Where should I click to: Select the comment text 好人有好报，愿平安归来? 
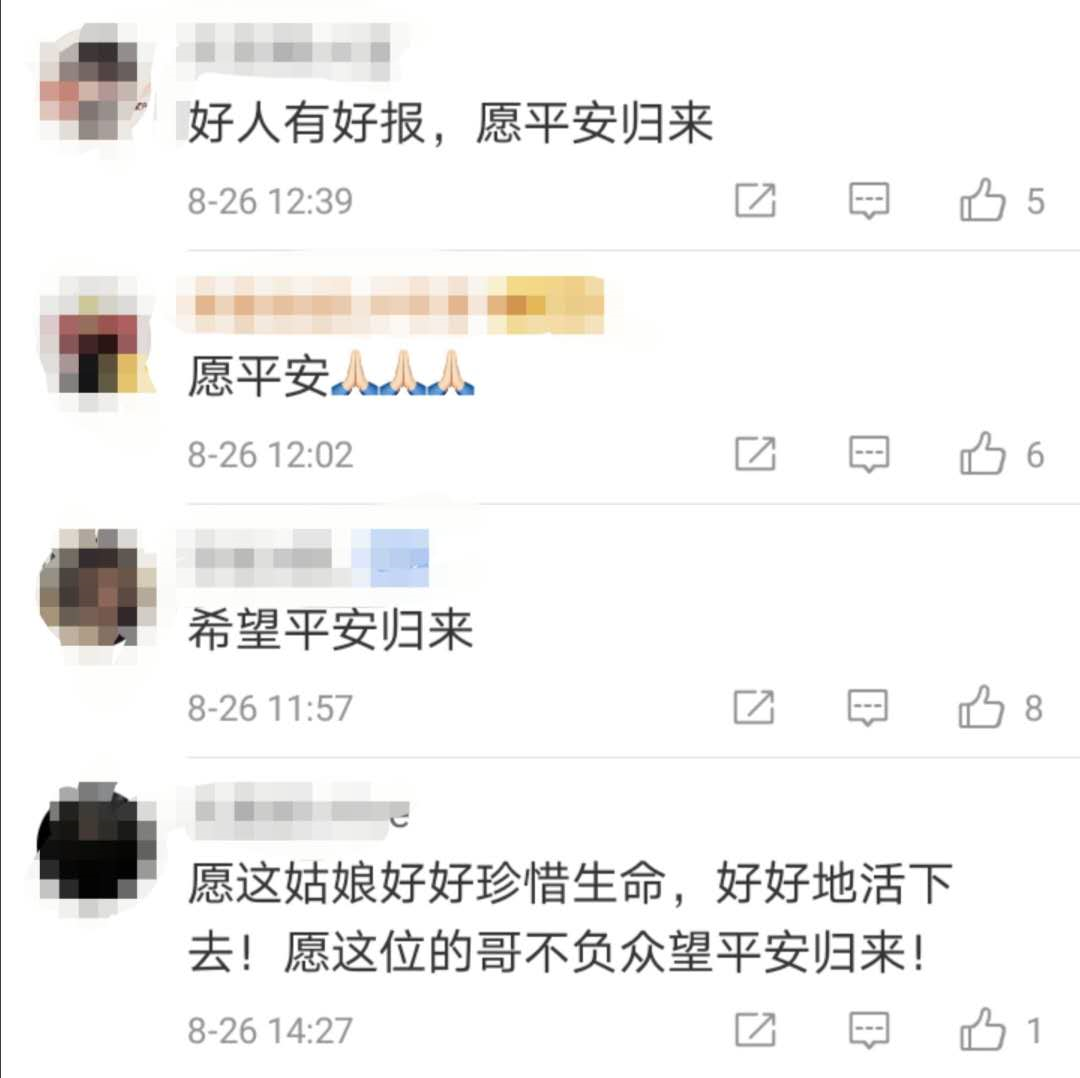coord(450,123)
